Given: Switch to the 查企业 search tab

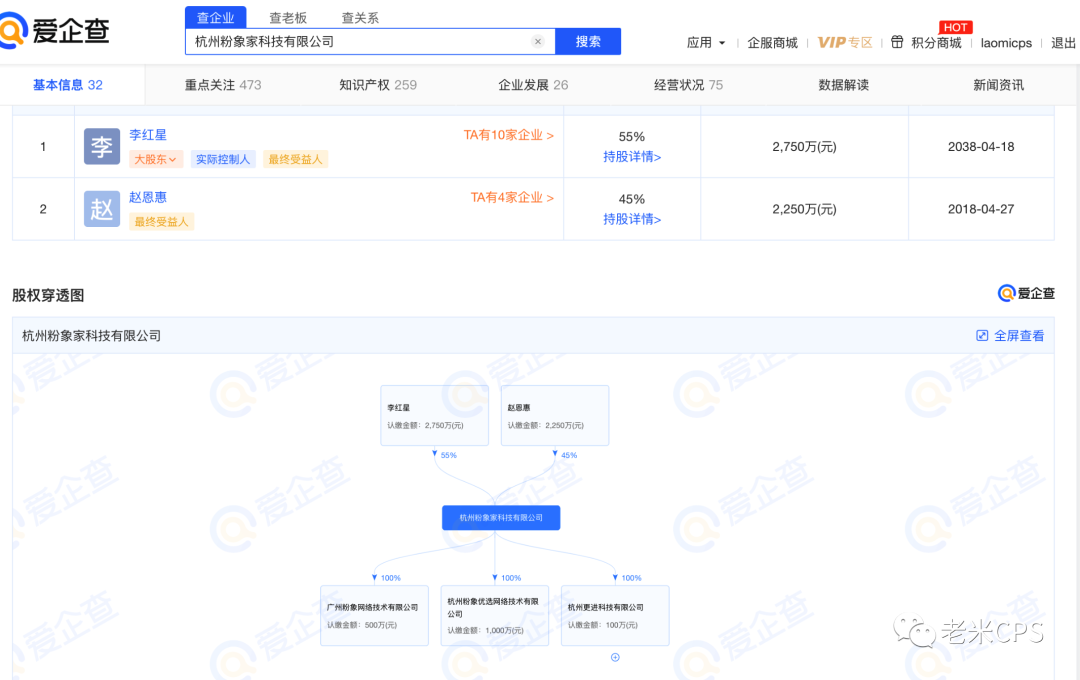Looking at the screenshot, I should (x=216, y=17).
